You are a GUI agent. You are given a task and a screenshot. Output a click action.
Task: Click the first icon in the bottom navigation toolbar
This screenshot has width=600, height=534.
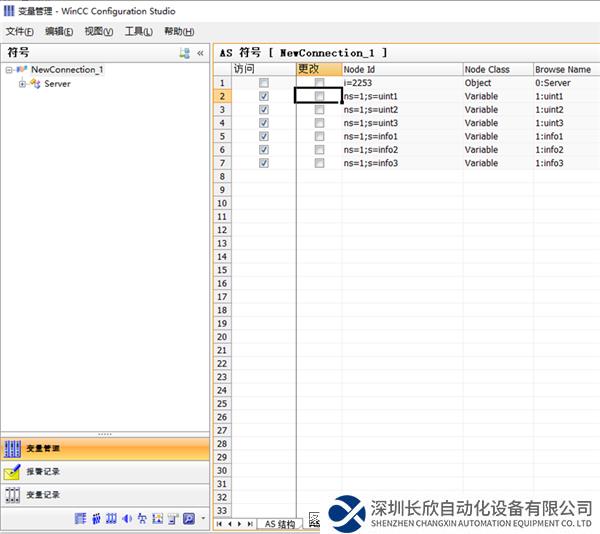coord(82,519)
